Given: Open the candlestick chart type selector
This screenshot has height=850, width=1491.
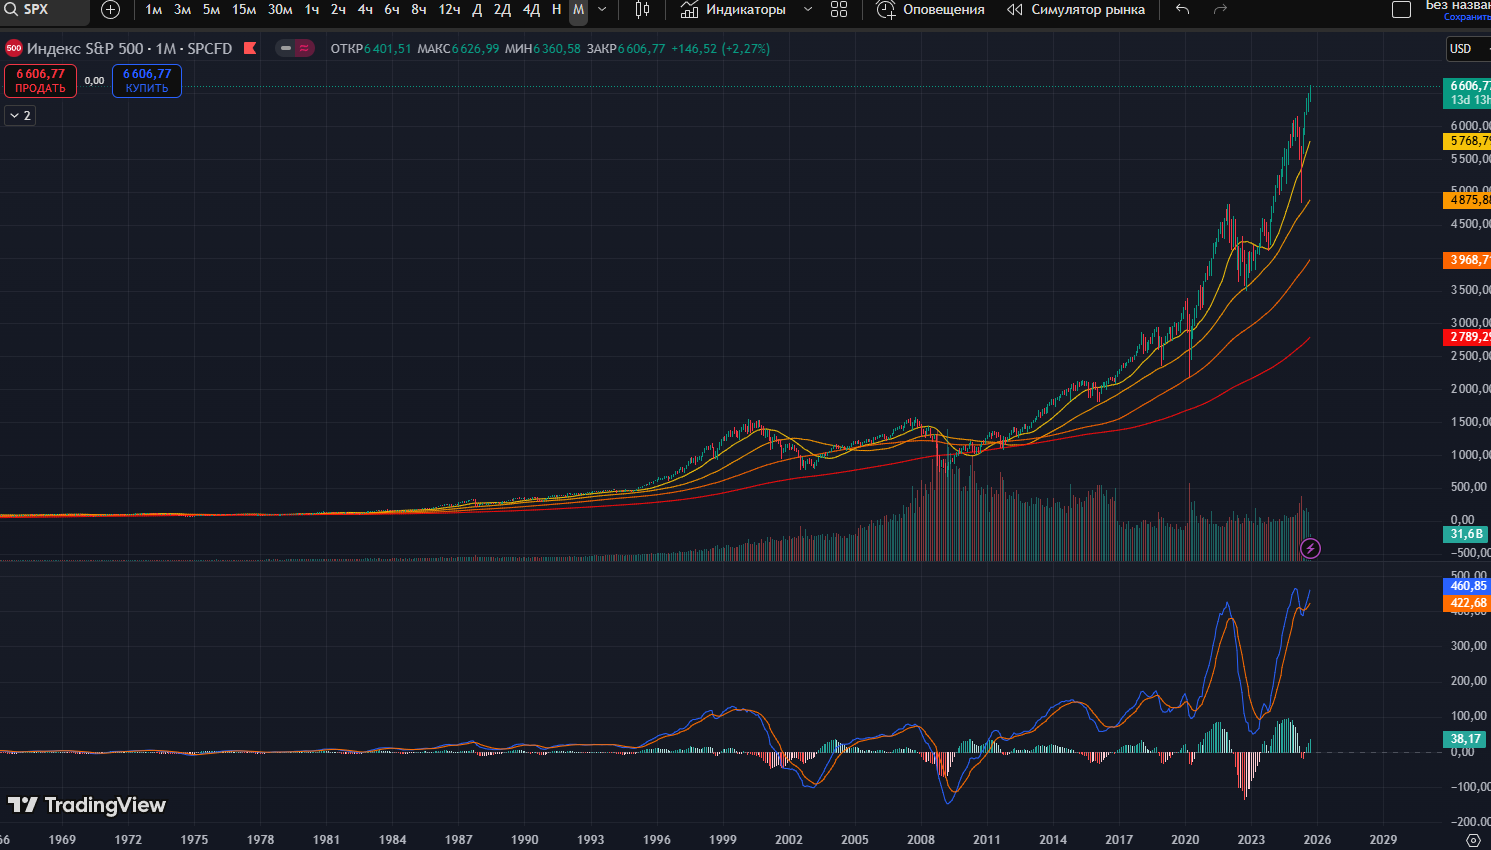Looking at the screenshot, I should click(x=642, y=10).
